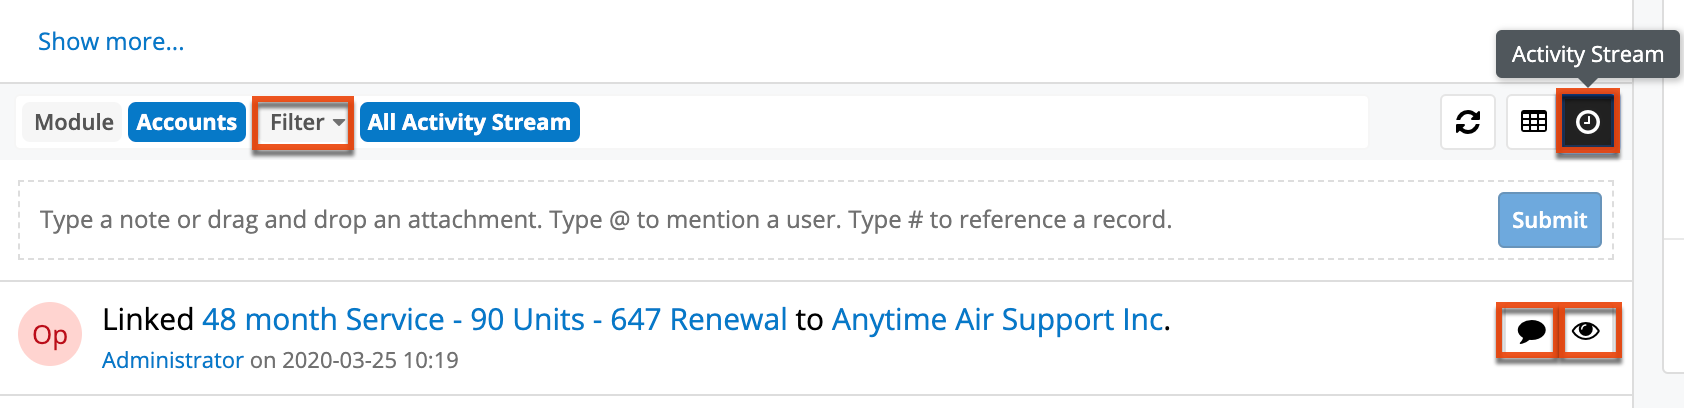
Task: Select the All Activity Stream filter tag
Action: [469, 122]
